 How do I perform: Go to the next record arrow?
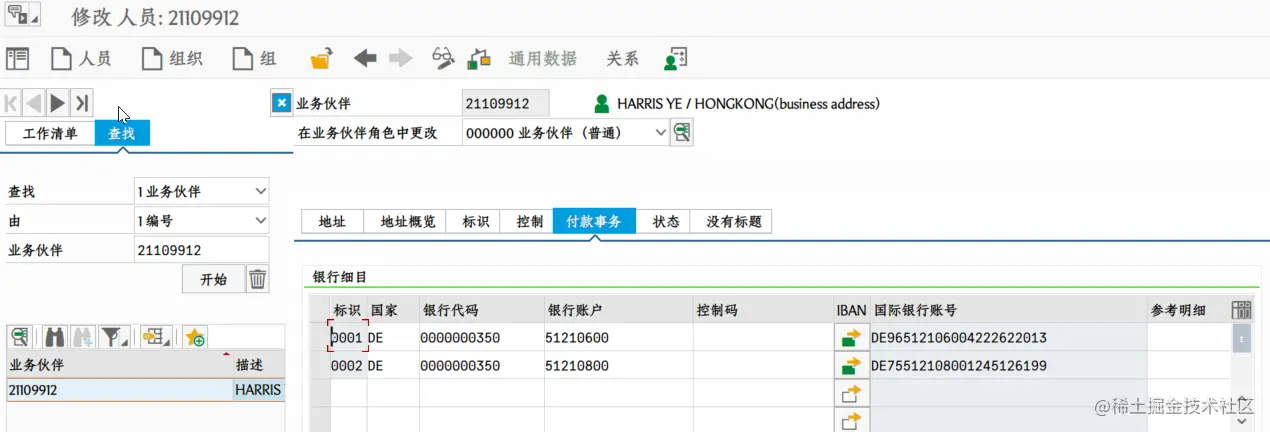point(57,102)
